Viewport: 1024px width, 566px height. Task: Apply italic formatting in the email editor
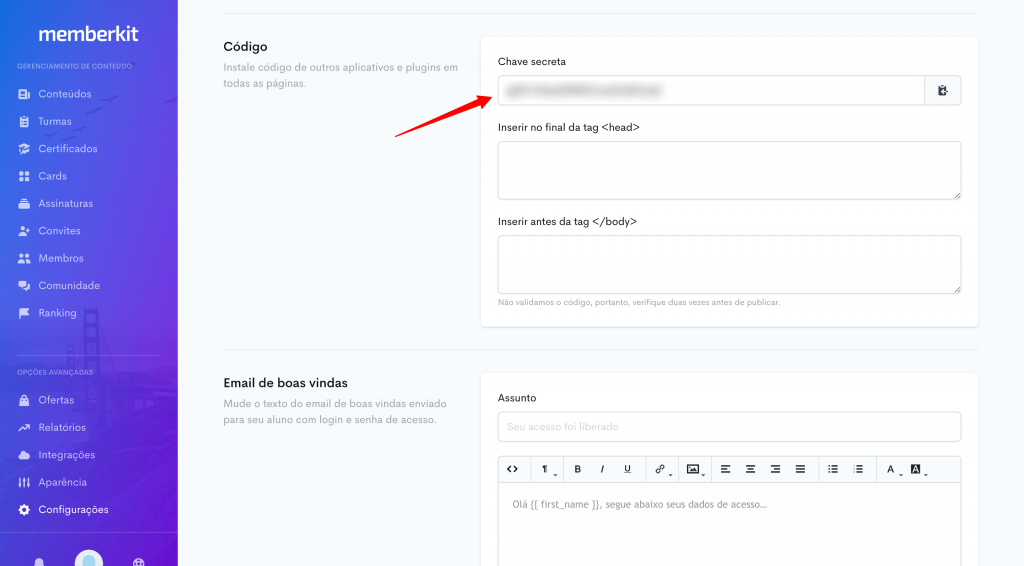point(602,469)
